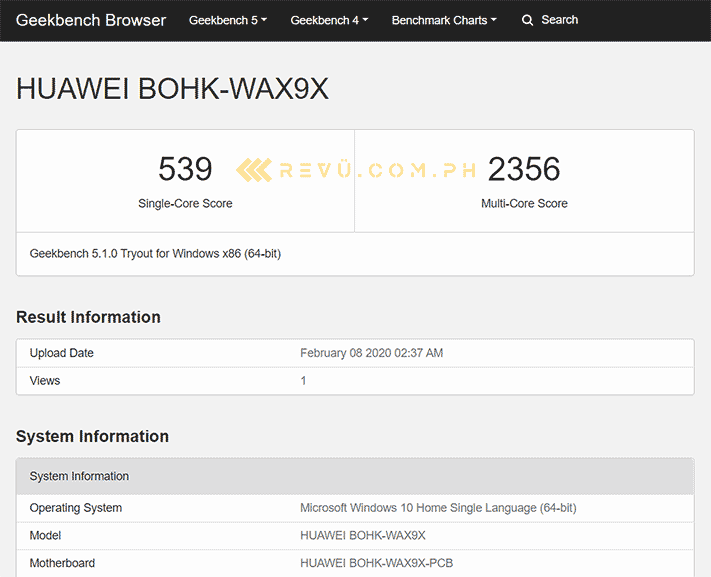Select the HUAWEI BOHK-WAX9X page title
This screenshot has height=577, width=711.
(x=172, y=88)
